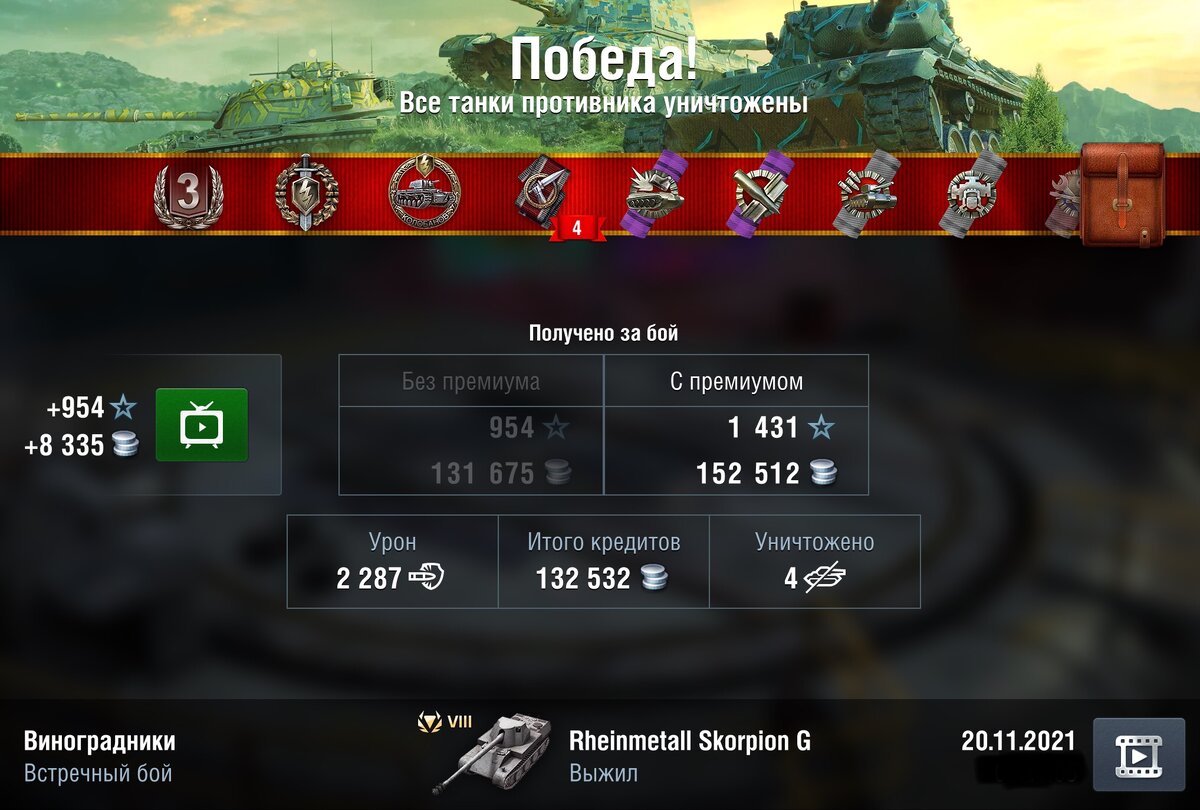Image resolution: width=1200 pixels, height=810 pixels.
Task: Click the 'Виноградники' map name
Action: point(100,741)
